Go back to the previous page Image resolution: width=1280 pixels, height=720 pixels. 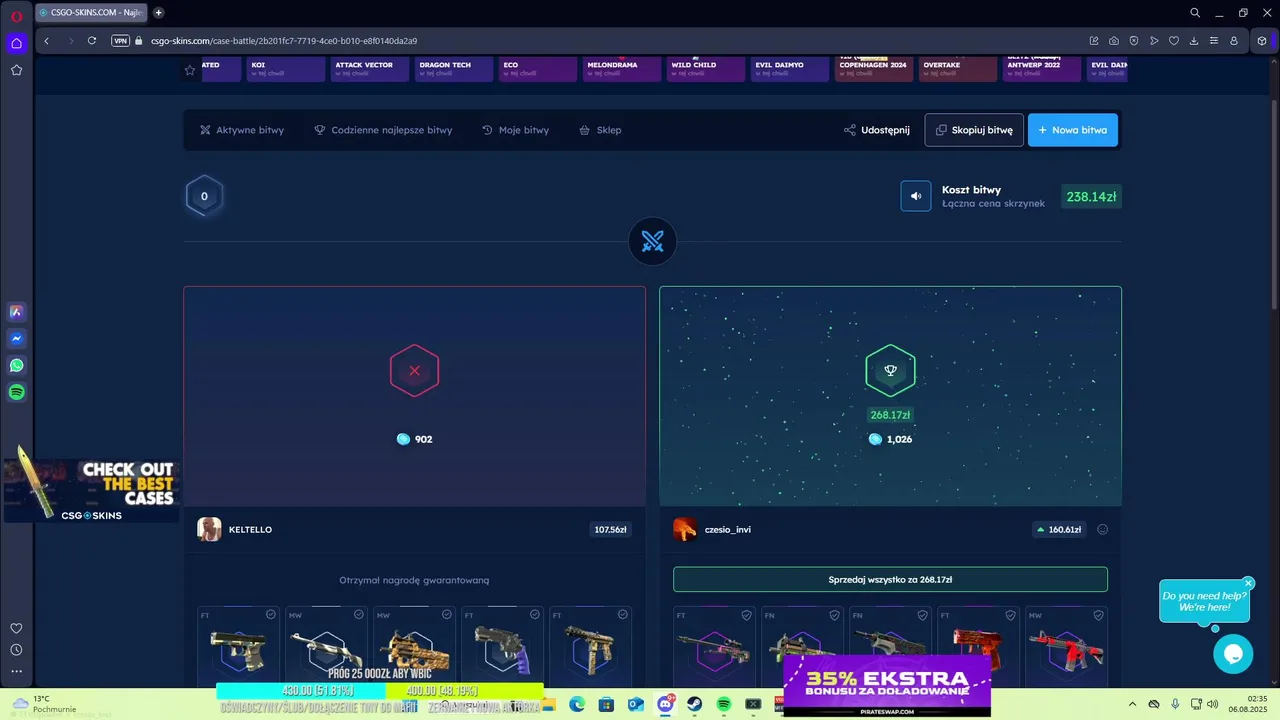coord(47,41)
